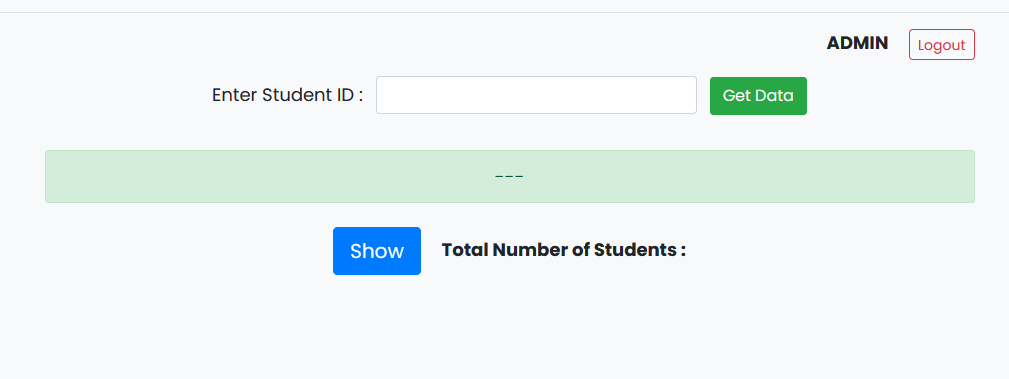Image resolution: width=1009 pixels, height=379 pixels.
Task: Click the green result alert box
Action: coord(510,176)
